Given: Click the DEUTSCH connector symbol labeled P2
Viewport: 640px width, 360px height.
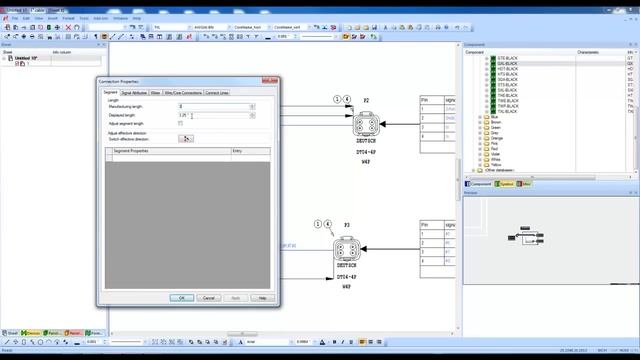Looking at the screenshot, I should point(366,124).
